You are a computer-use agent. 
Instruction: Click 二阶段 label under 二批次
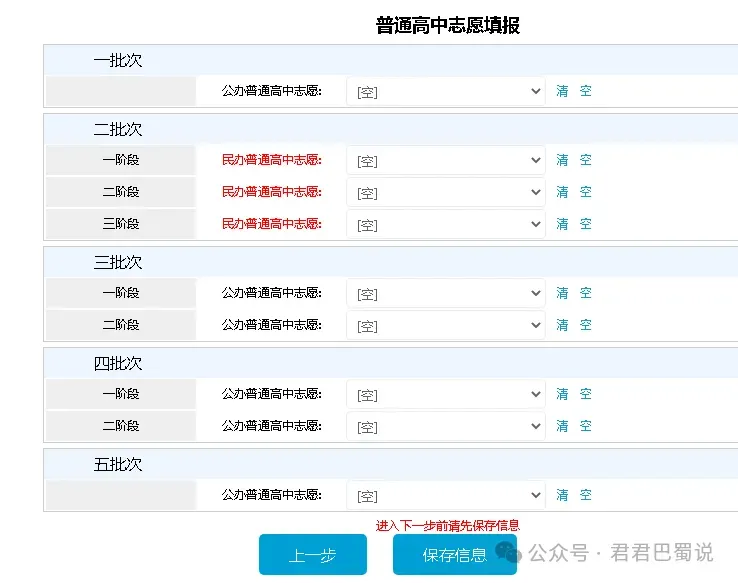click(x=121, y=192)
